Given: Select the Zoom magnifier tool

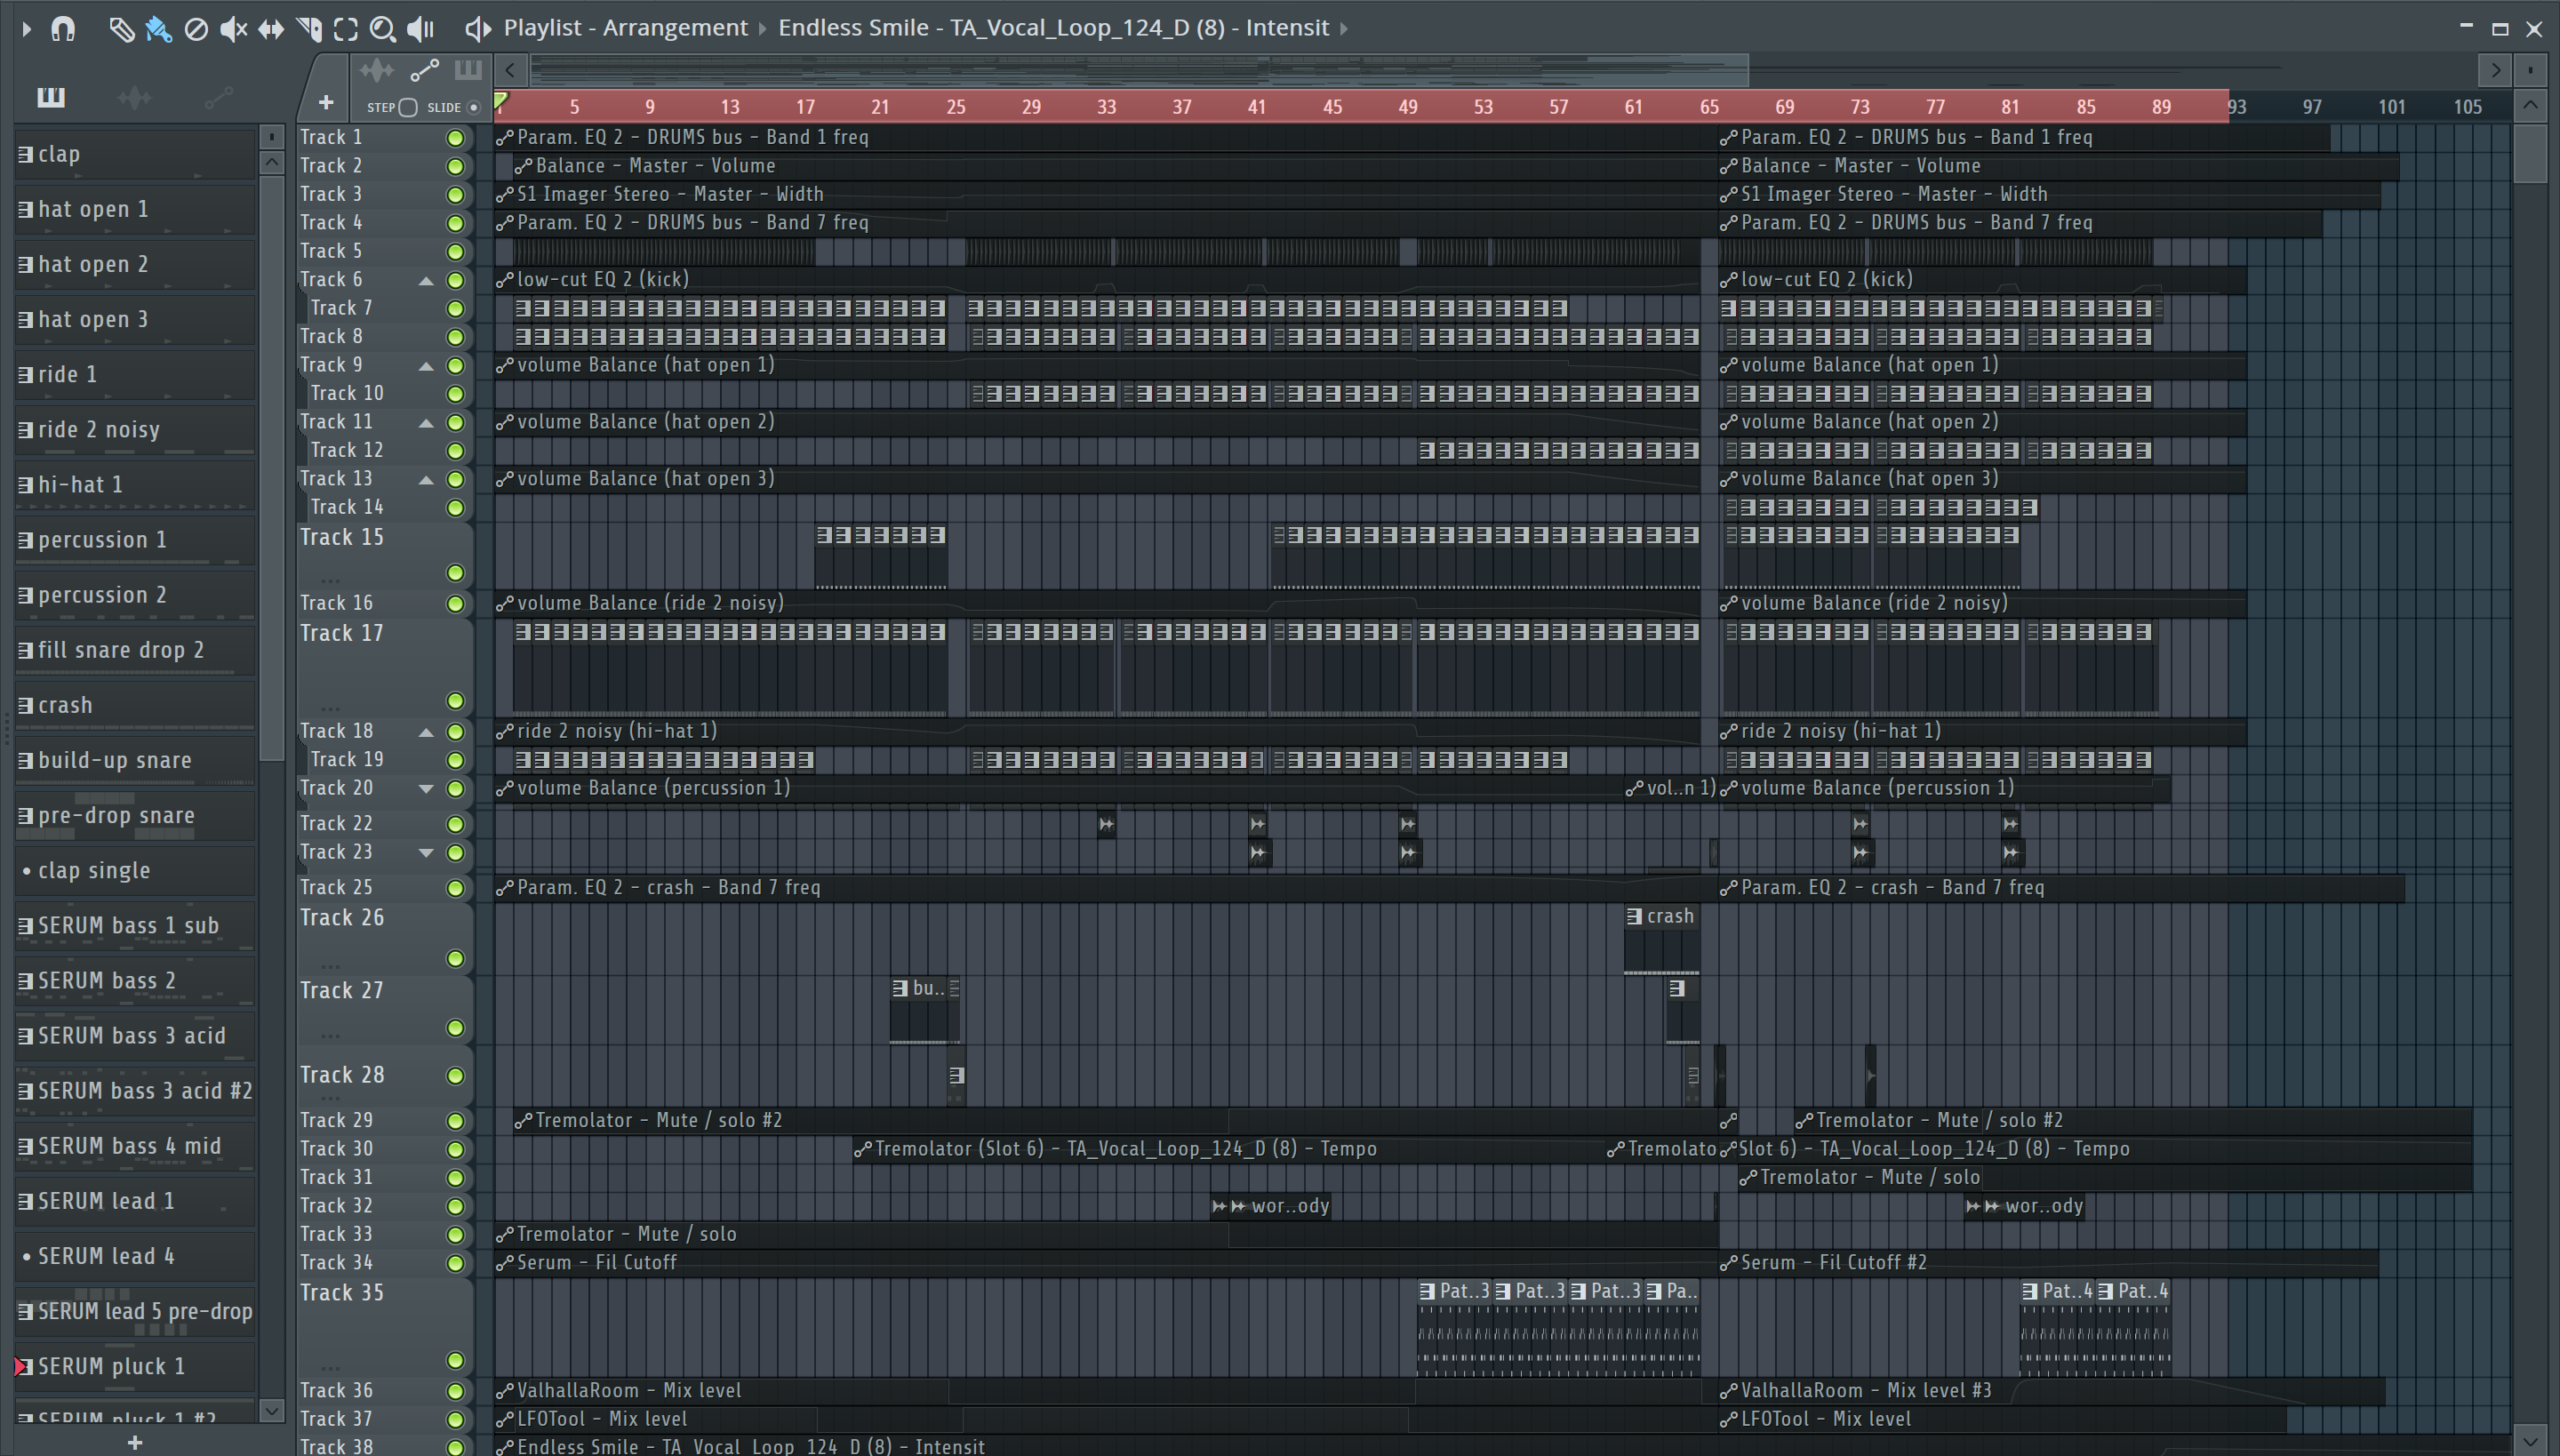Looking at the screenshot, I should [x=383, y=29].
